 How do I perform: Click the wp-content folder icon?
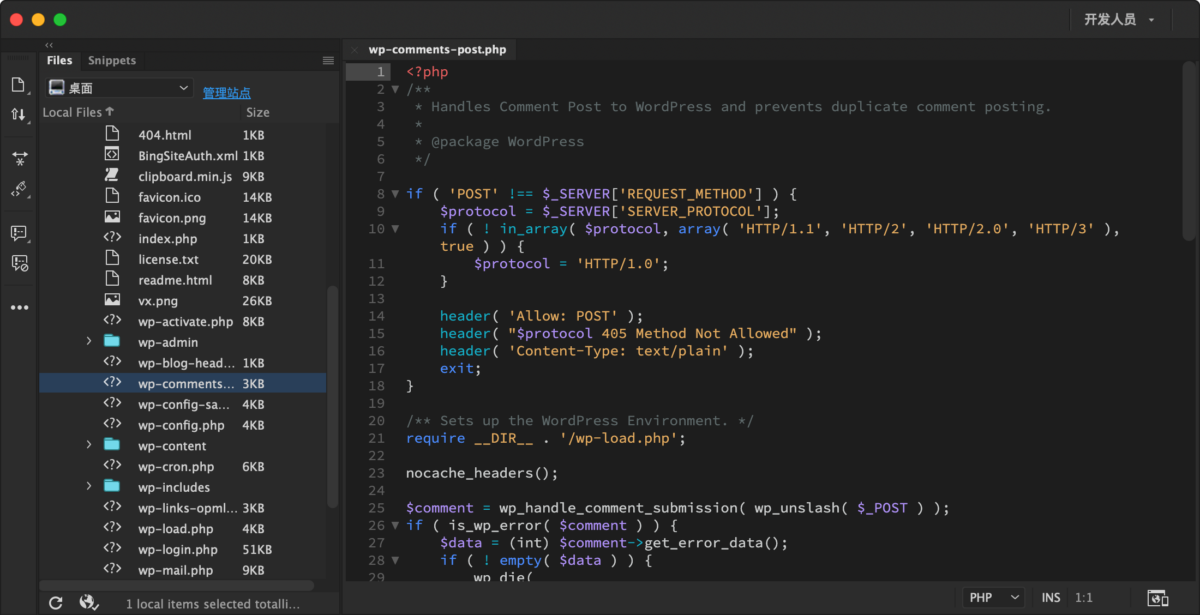(x=113, y=445)
